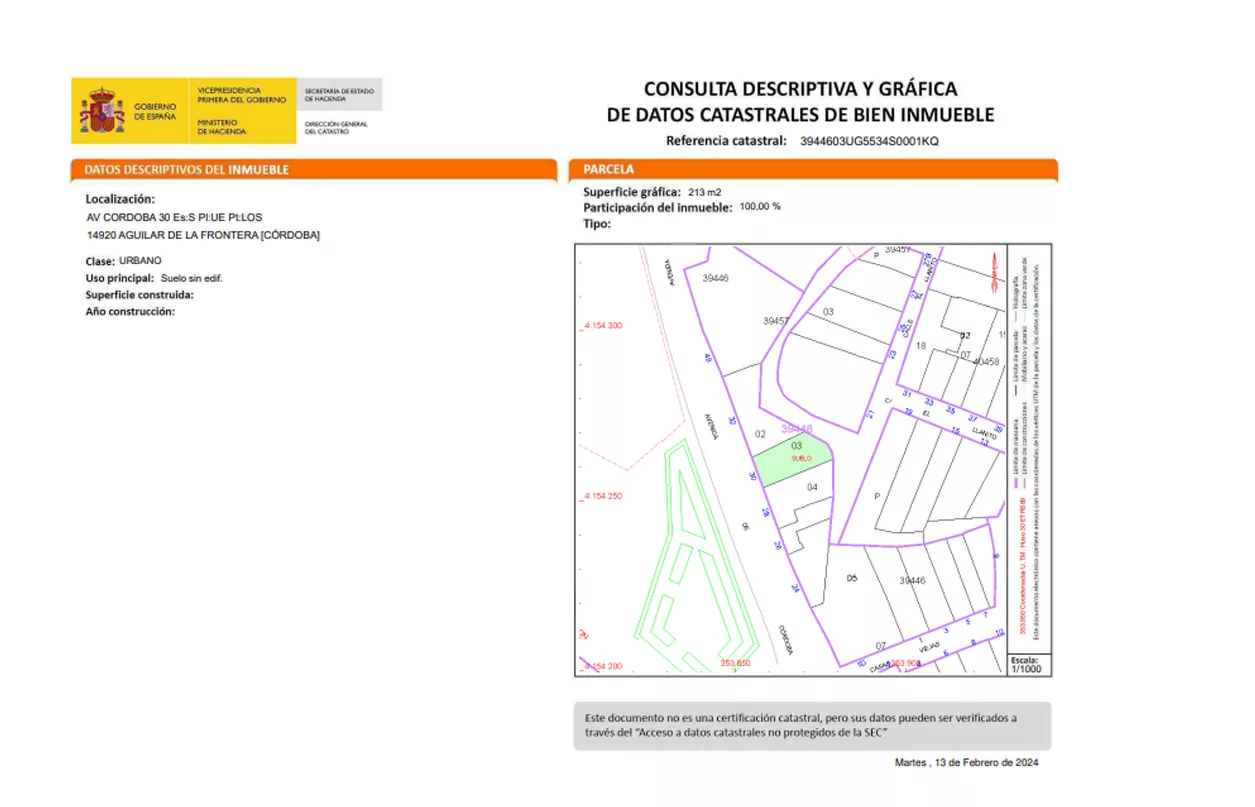The width and height of the screenshot is (1255, 807).
Task: Select parcel 04 below the green plot
Action: (x=812, y=488)
